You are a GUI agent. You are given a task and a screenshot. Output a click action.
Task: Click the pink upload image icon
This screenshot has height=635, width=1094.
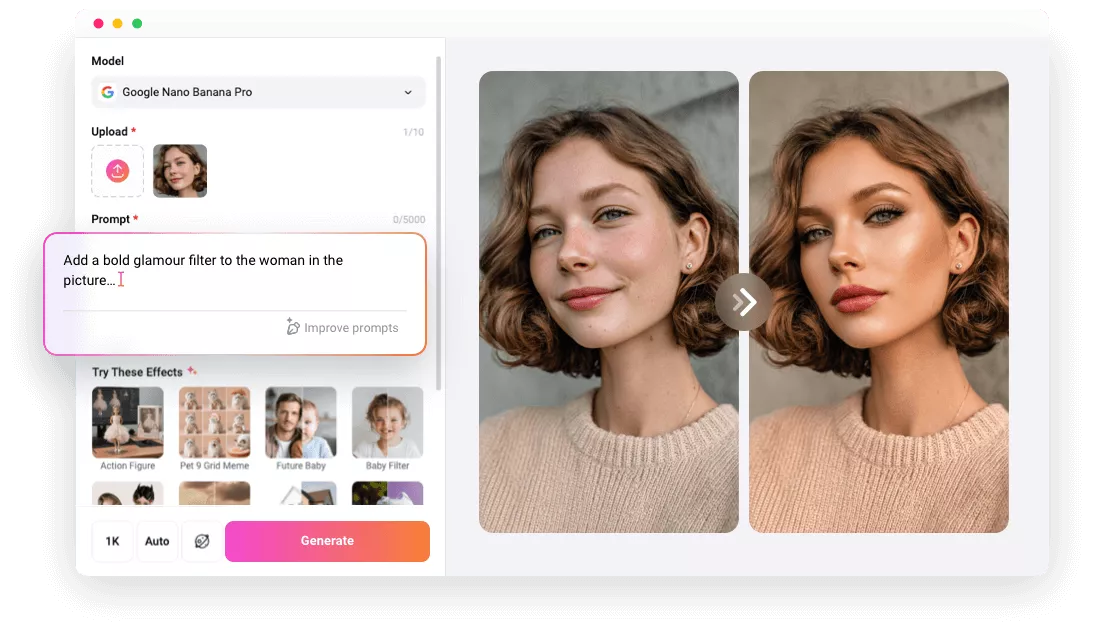117,171
